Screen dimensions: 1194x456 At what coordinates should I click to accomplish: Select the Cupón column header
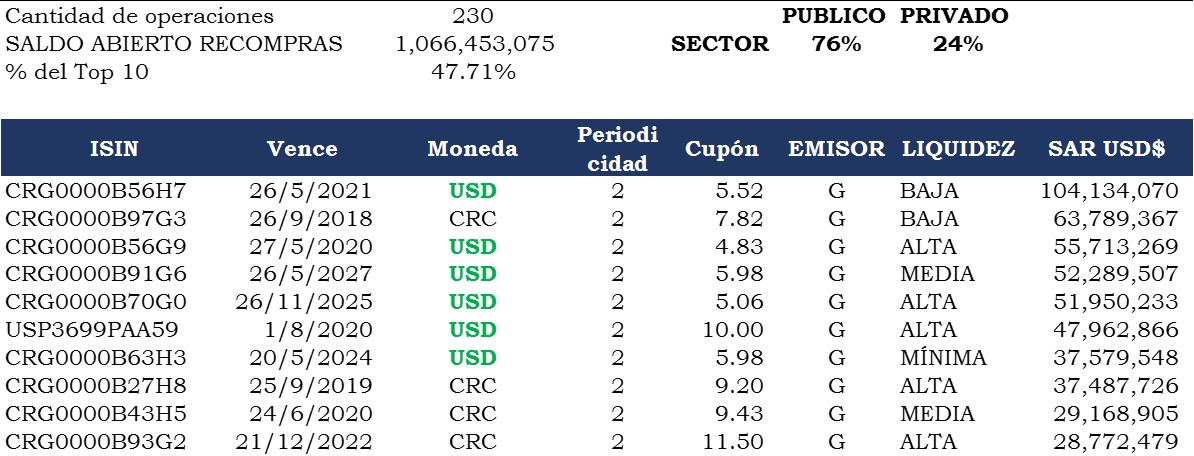point(721,149)
